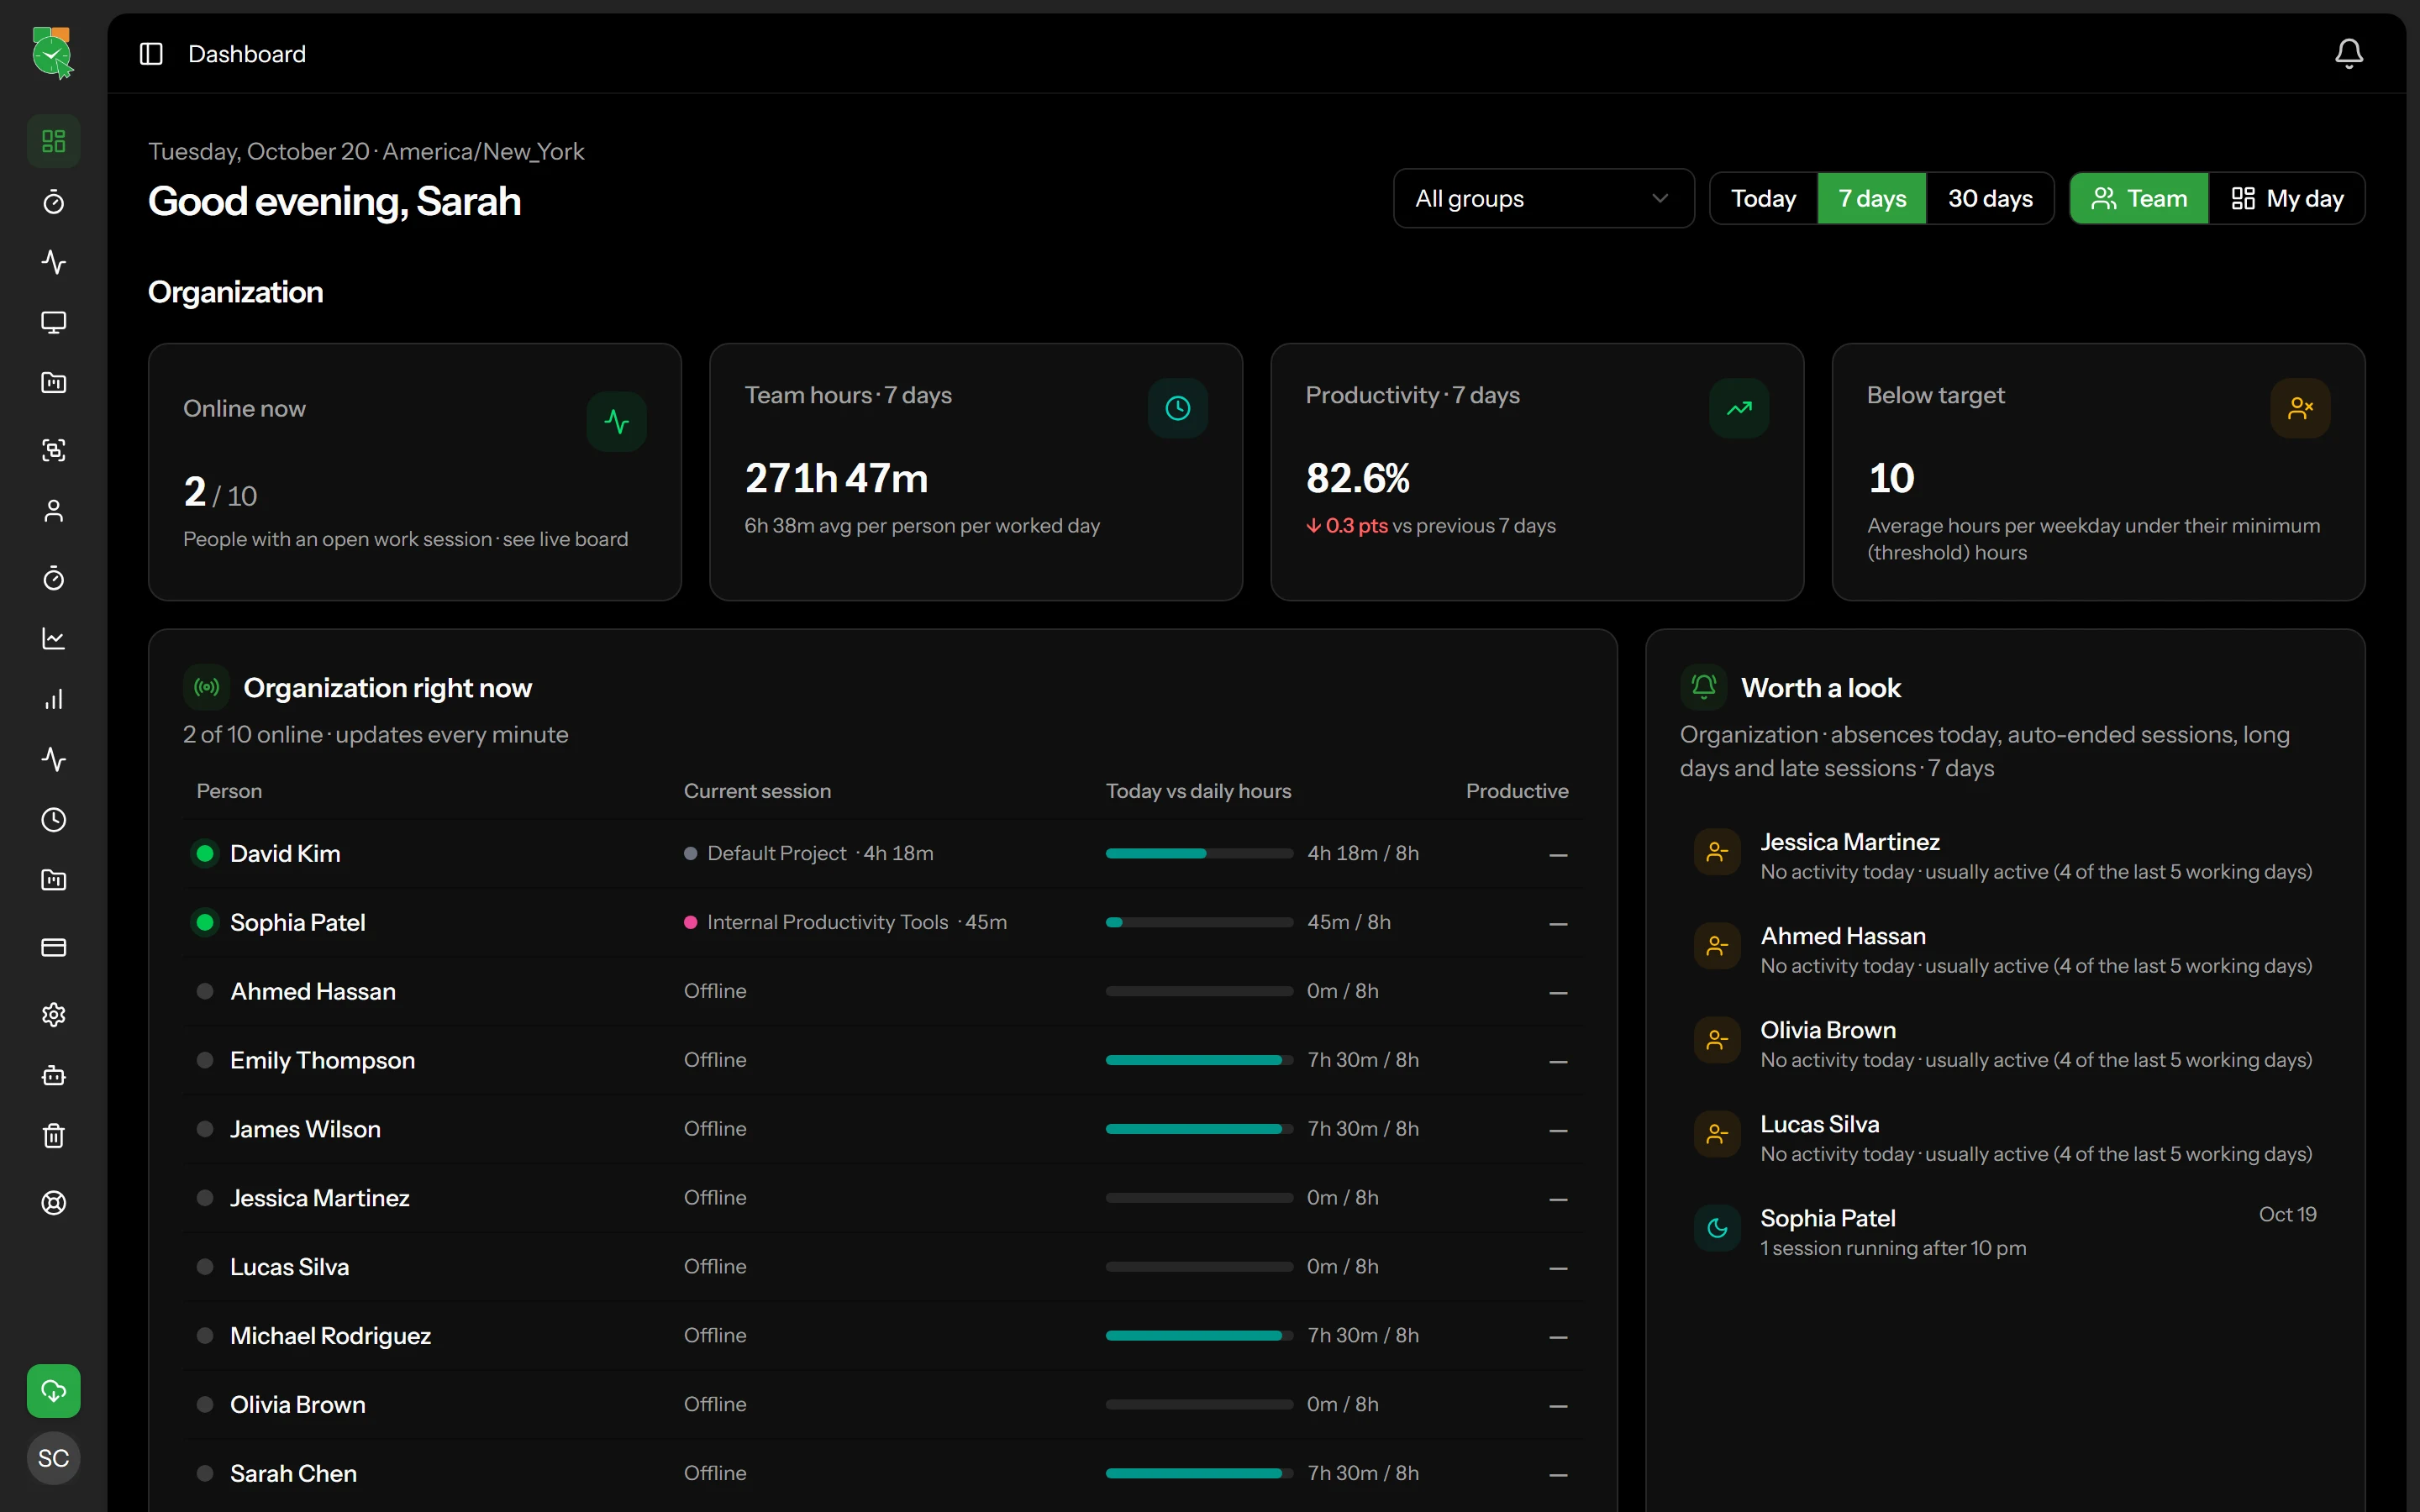
Task: Open the settings gear in sidebar
Action: coord(53,1015)
